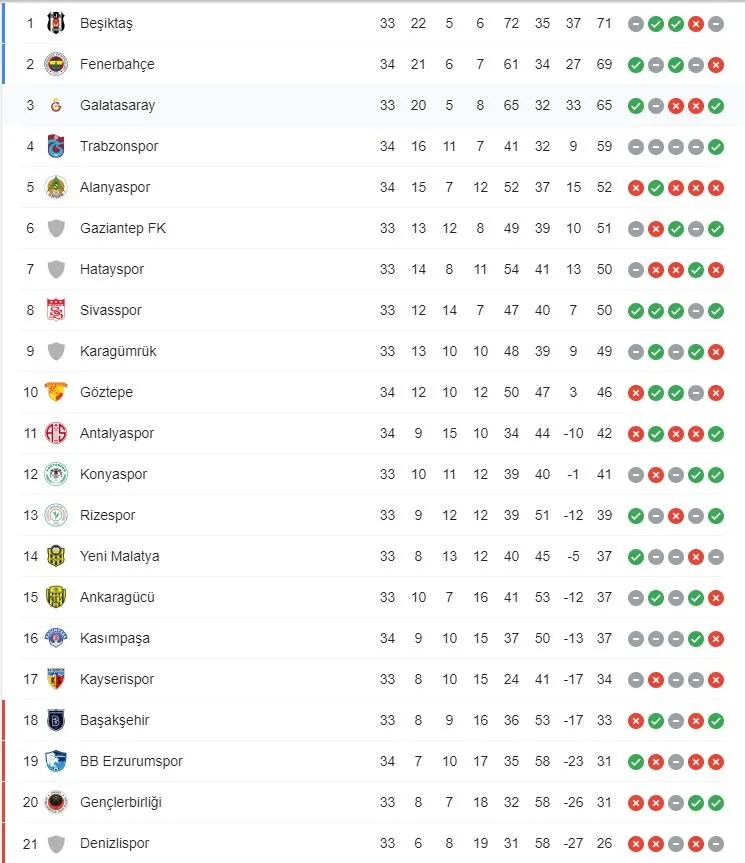Image resolution: width=745 pixels, height=863 pixels.
Task: Click the Göztepe club logo
Action: 56,392
